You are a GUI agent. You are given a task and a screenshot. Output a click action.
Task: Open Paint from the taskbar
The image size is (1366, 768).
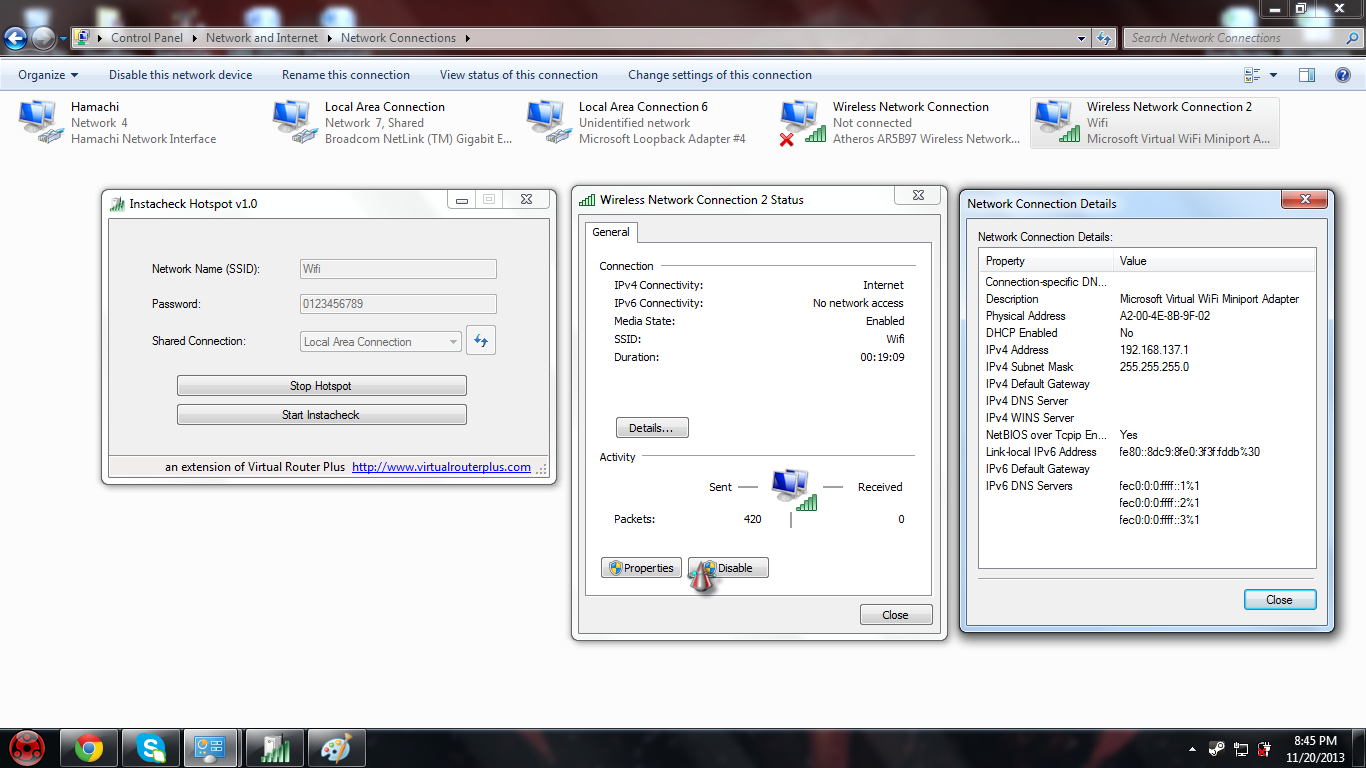[335, 748]
